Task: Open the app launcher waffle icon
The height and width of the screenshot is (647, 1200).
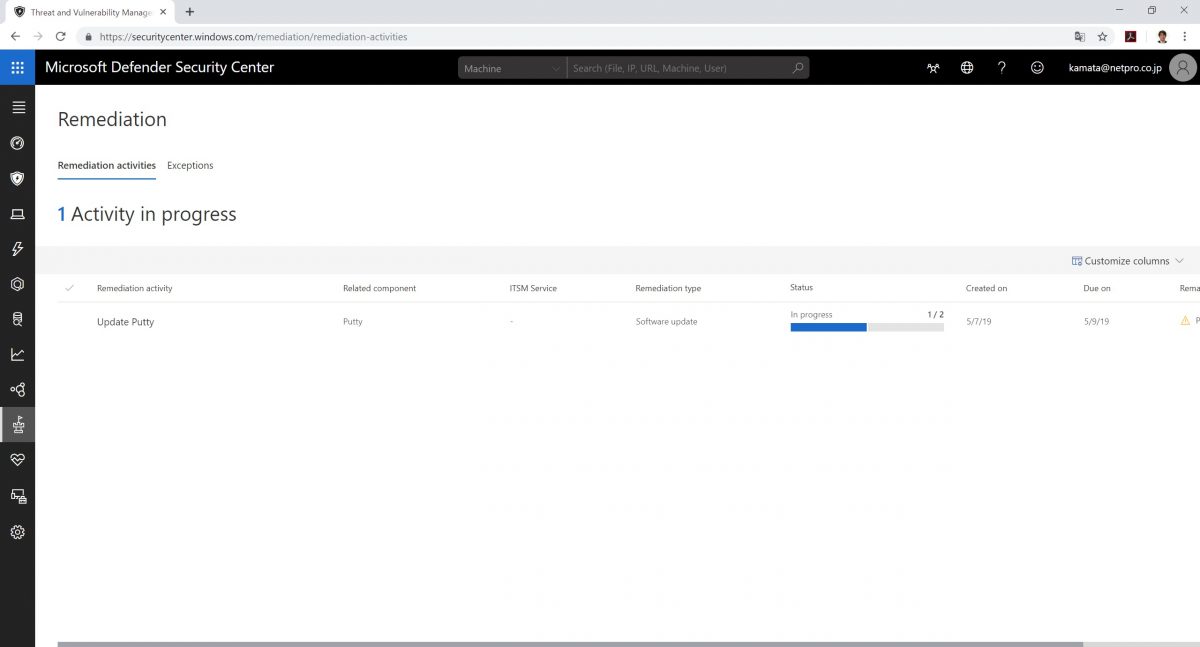Action: click(17, 68)
